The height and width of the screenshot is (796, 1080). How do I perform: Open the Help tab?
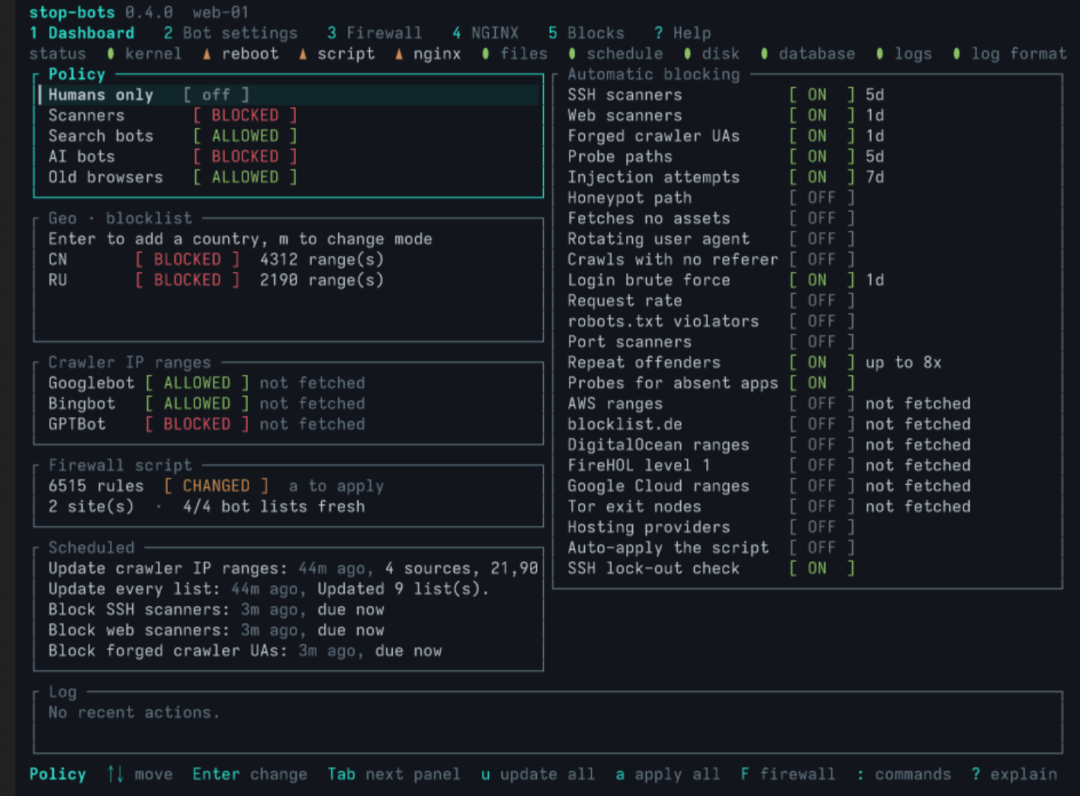tap(682, 33)
